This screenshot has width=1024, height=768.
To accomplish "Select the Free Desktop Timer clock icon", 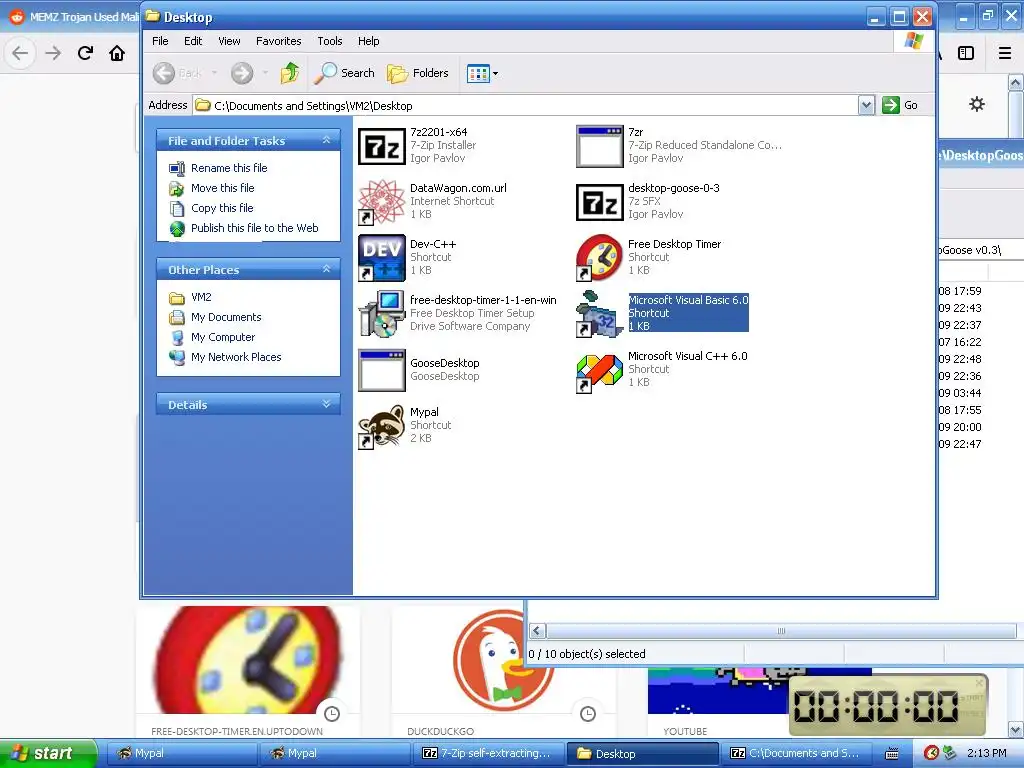I will [600, 259].
